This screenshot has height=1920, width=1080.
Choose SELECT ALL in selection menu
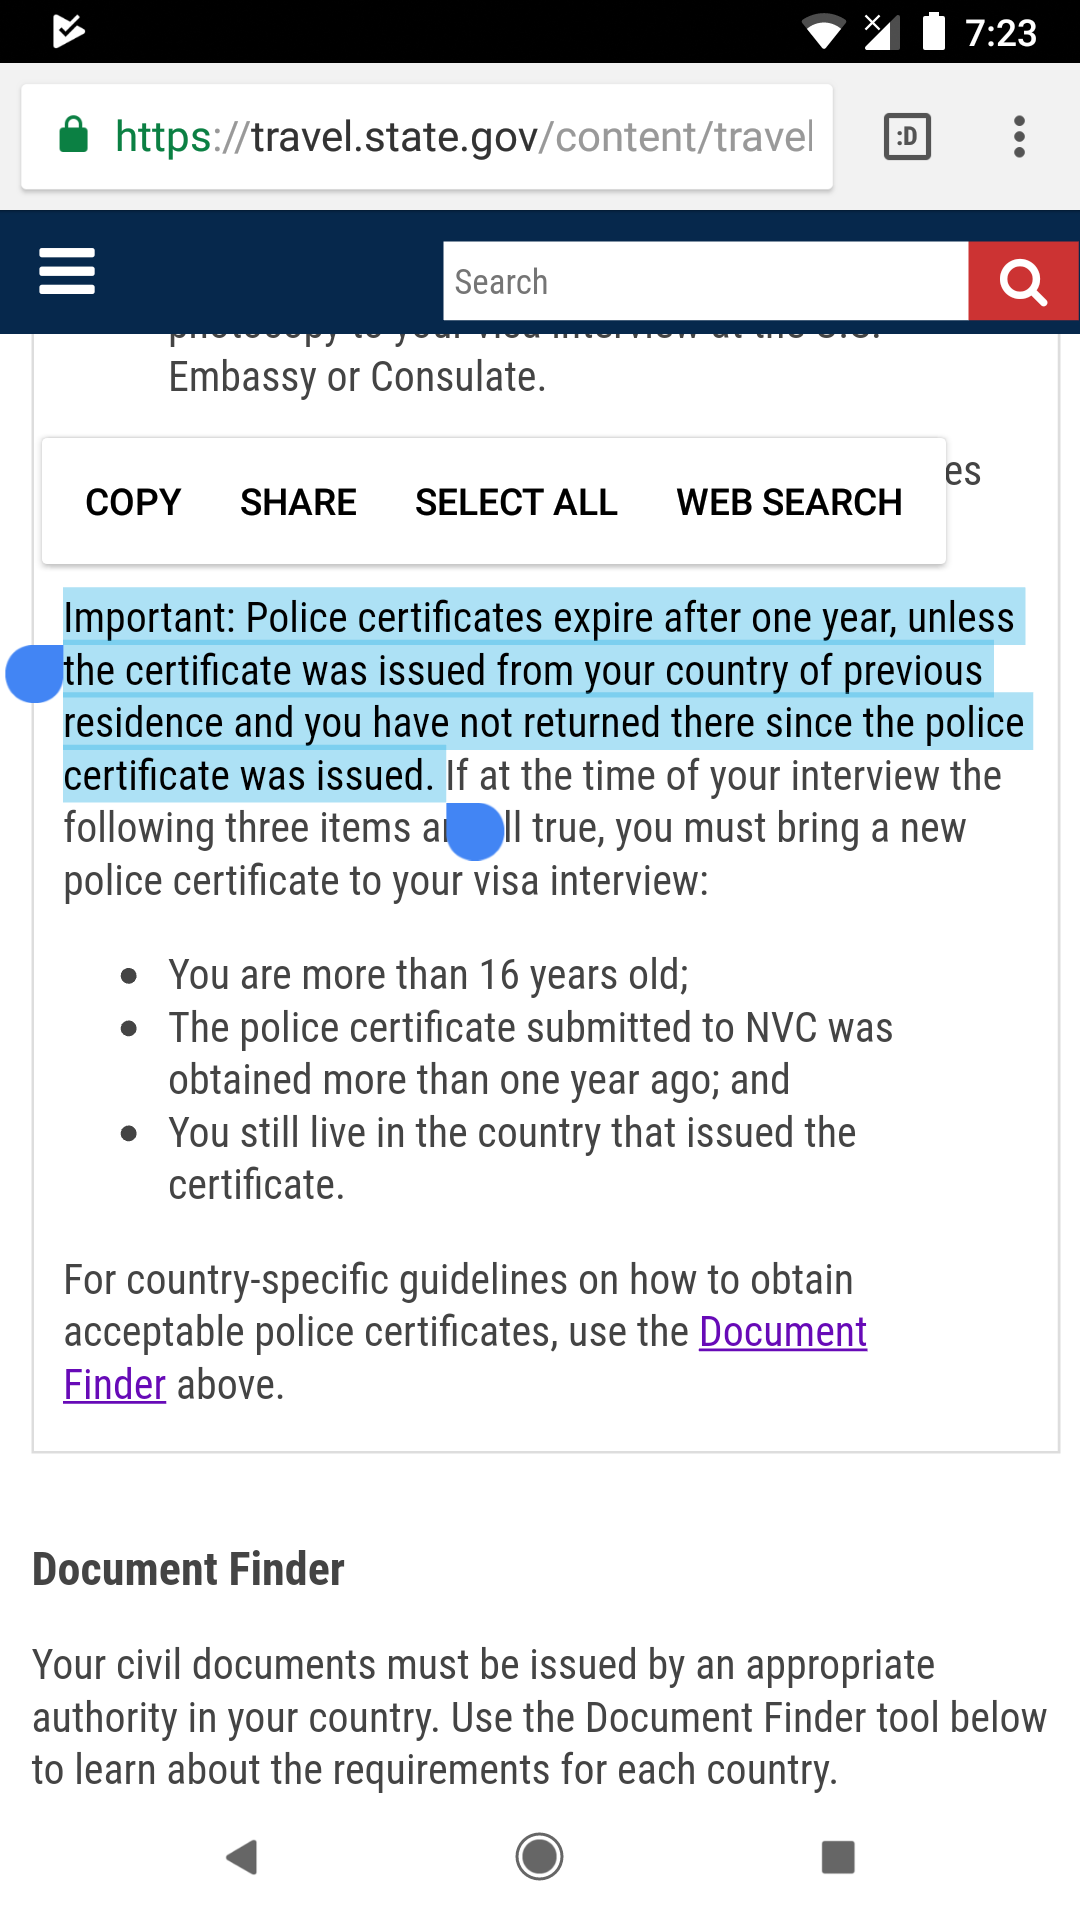(516, 502)
